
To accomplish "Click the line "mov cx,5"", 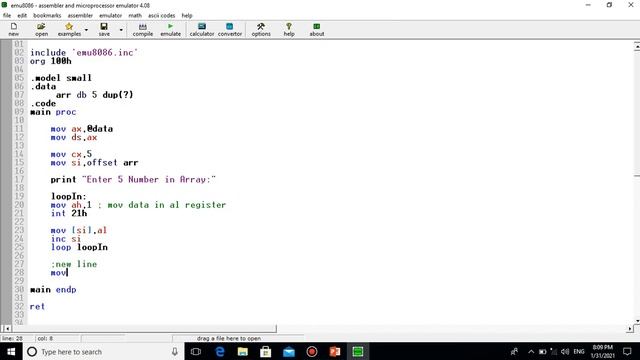I will (x=71, y=154).
